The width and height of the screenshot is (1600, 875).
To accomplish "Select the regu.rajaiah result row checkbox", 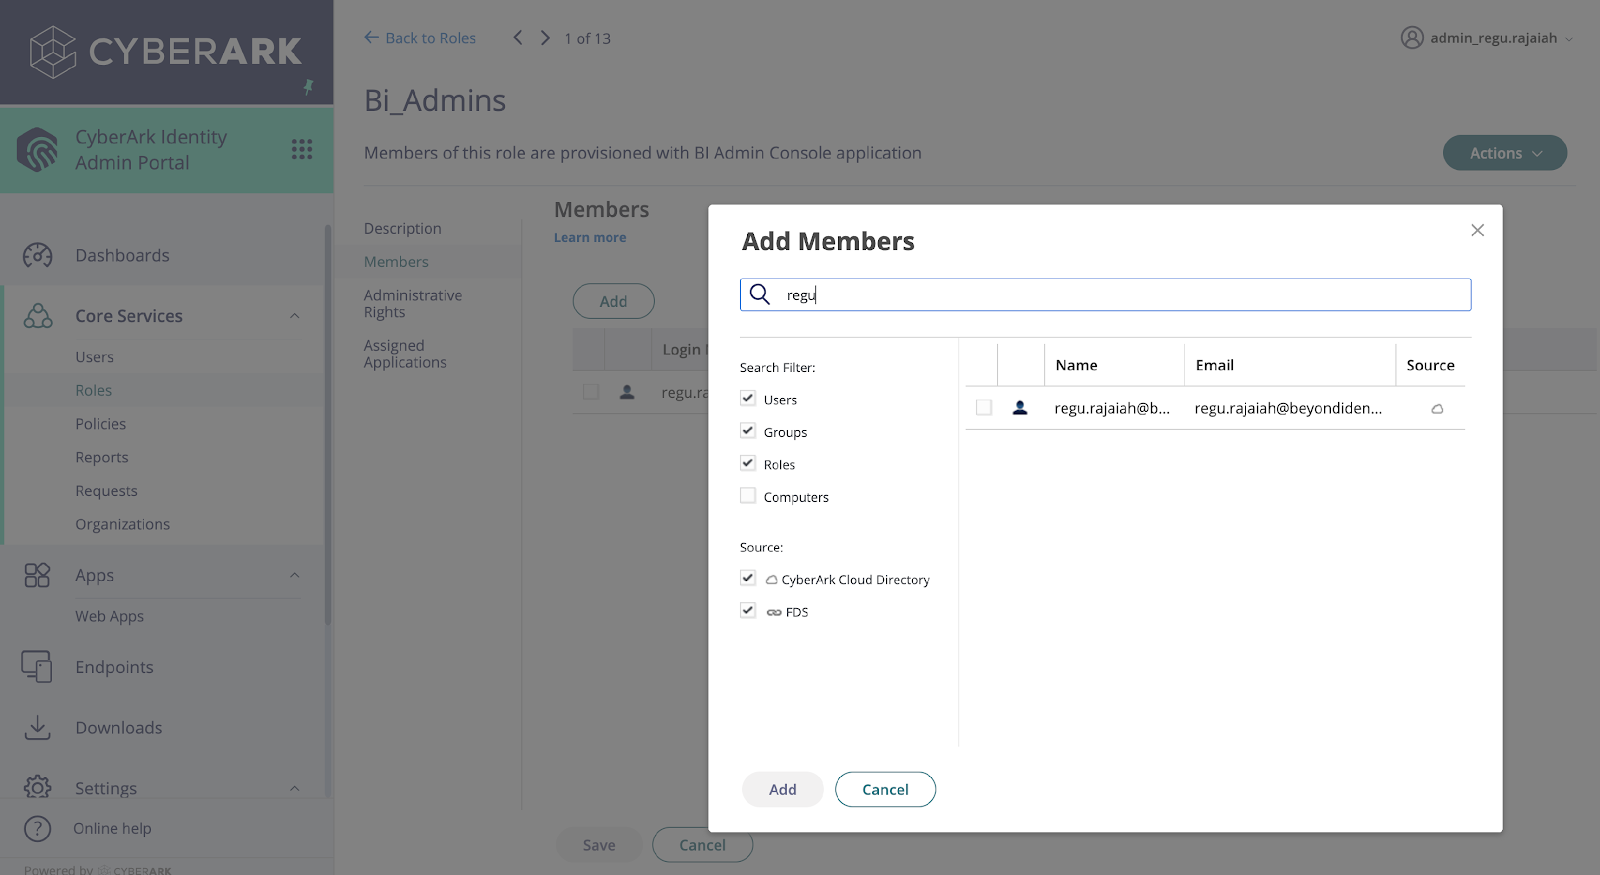I will 984,408.
